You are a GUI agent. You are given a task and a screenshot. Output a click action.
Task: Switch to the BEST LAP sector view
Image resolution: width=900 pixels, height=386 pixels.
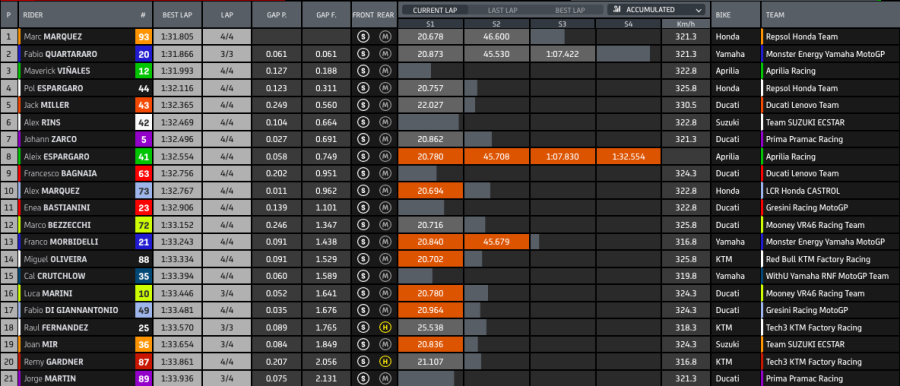pos(570,10)
